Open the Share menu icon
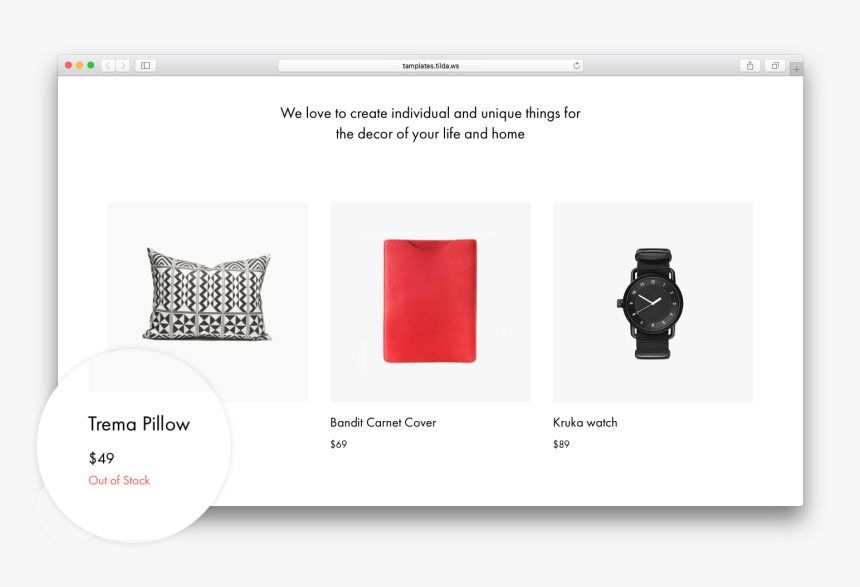The width and height of the screenshot is (860, 587). [x=750, y=65]
